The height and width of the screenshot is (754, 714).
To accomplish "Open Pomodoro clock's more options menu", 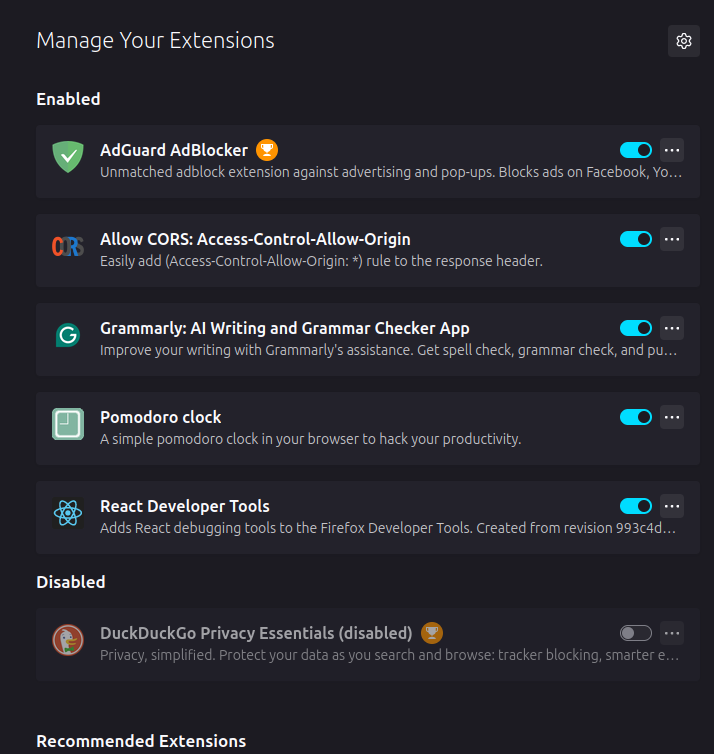I will [672, 417].
